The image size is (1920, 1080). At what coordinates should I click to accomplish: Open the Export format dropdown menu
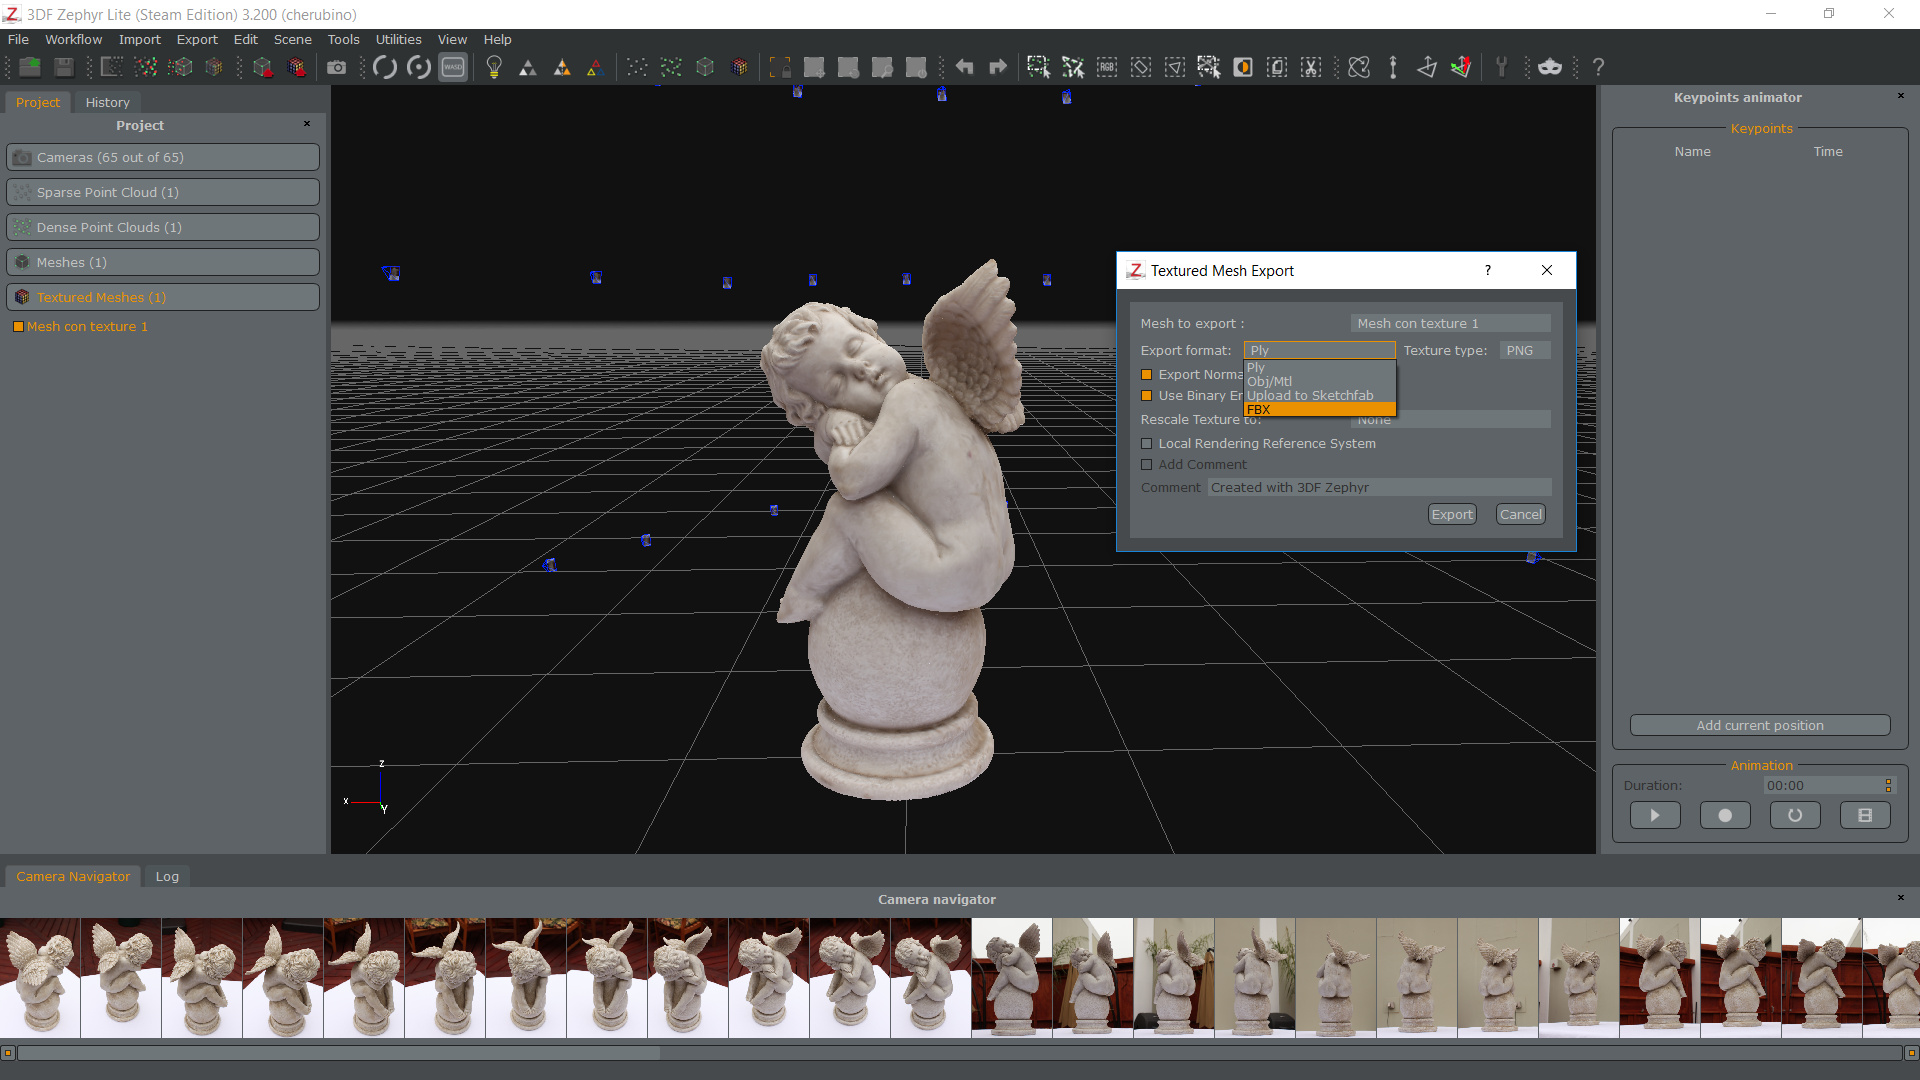pos(1317,349)
